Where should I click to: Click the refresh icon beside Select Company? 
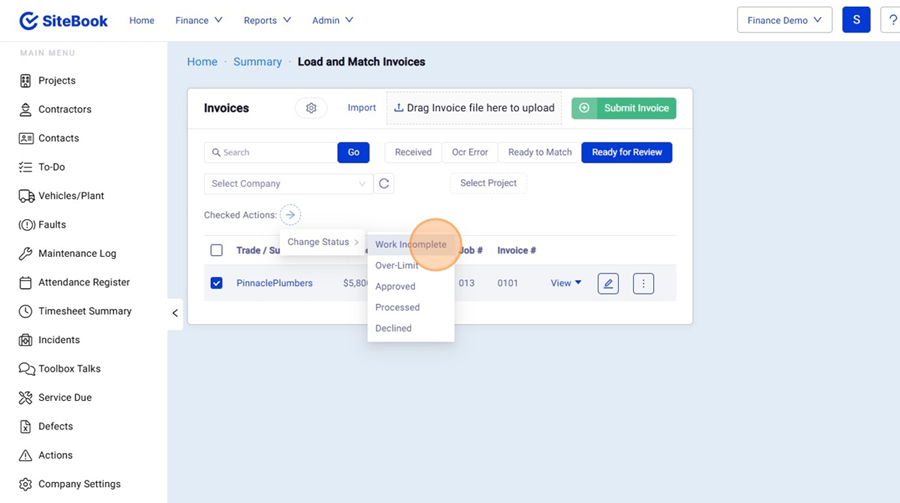click(384, 184)
